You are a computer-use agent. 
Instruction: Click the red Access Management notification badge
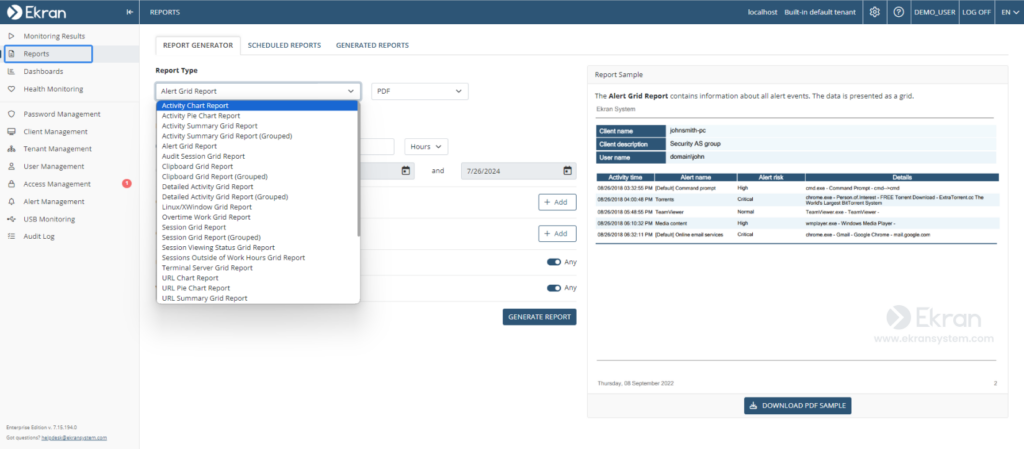(x=127, y=183)
